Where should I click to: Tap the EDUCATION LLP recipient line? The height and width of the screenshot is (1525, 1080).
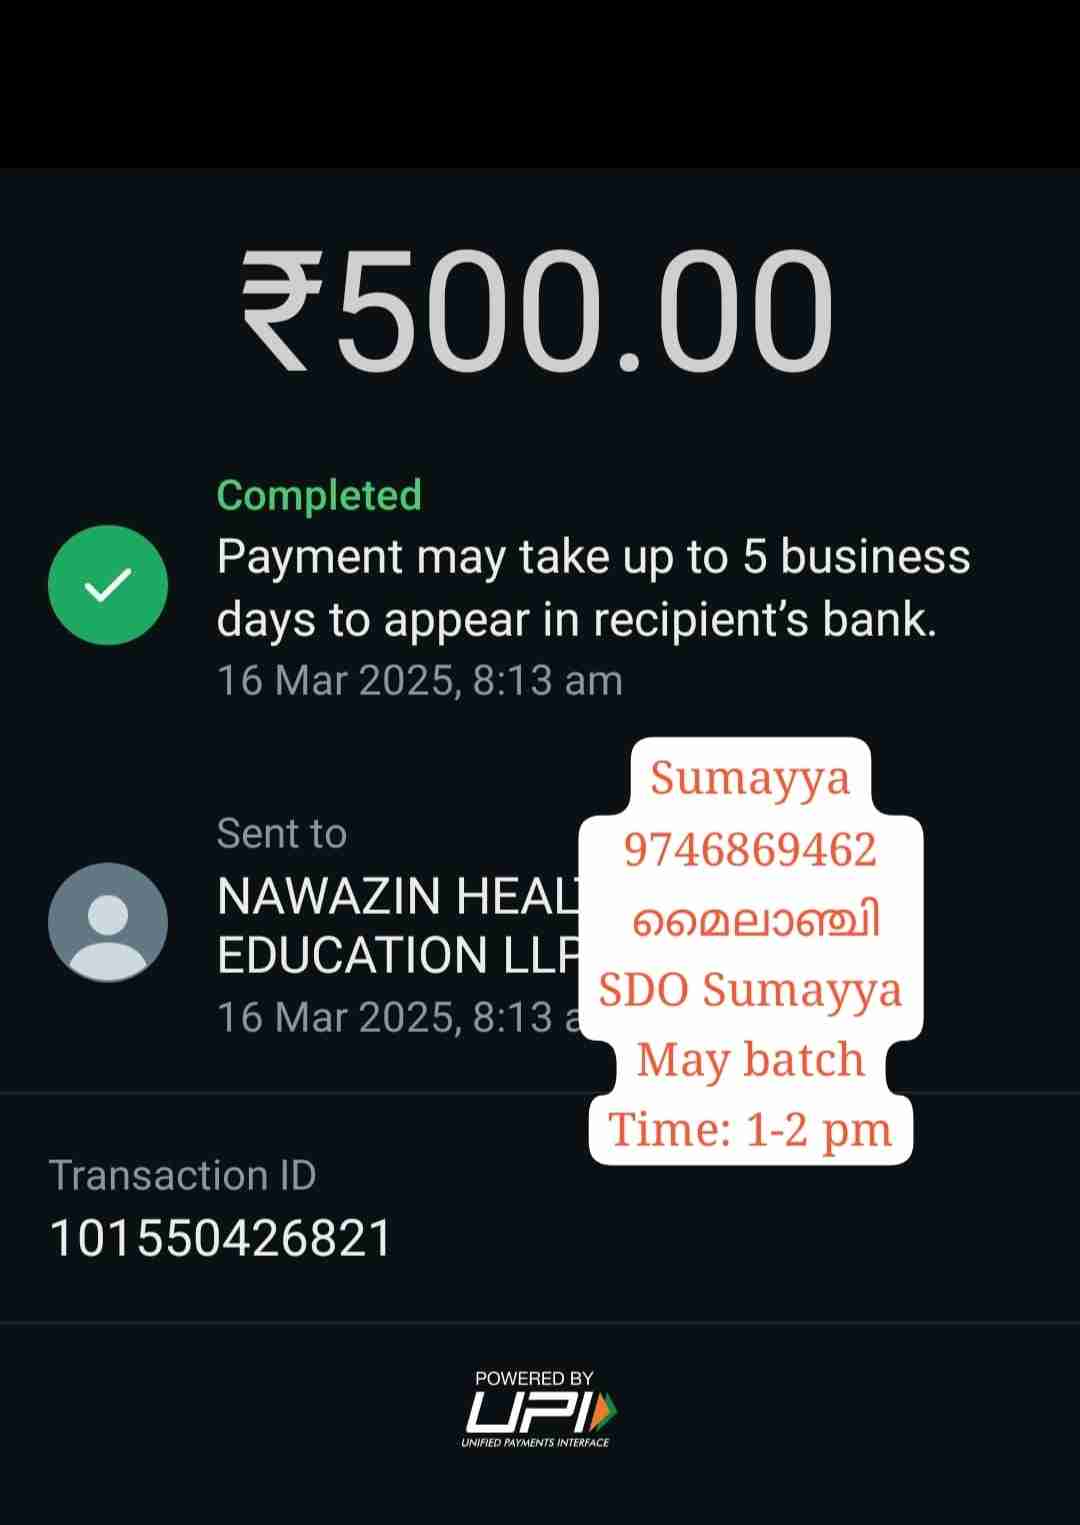point(398,956)
